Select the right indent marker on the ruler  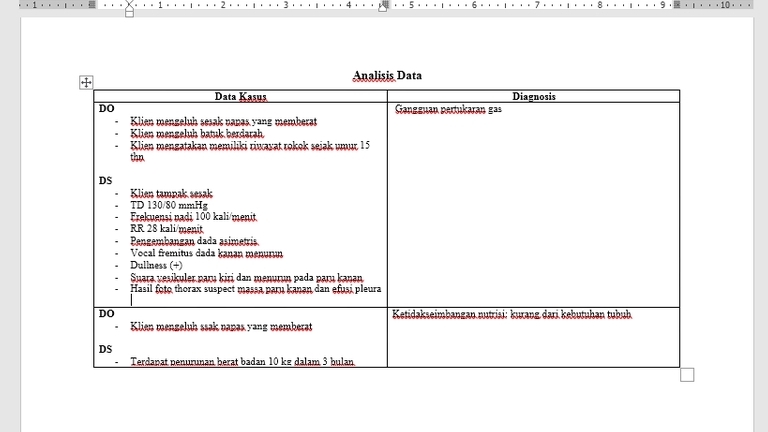pos(383,6)
